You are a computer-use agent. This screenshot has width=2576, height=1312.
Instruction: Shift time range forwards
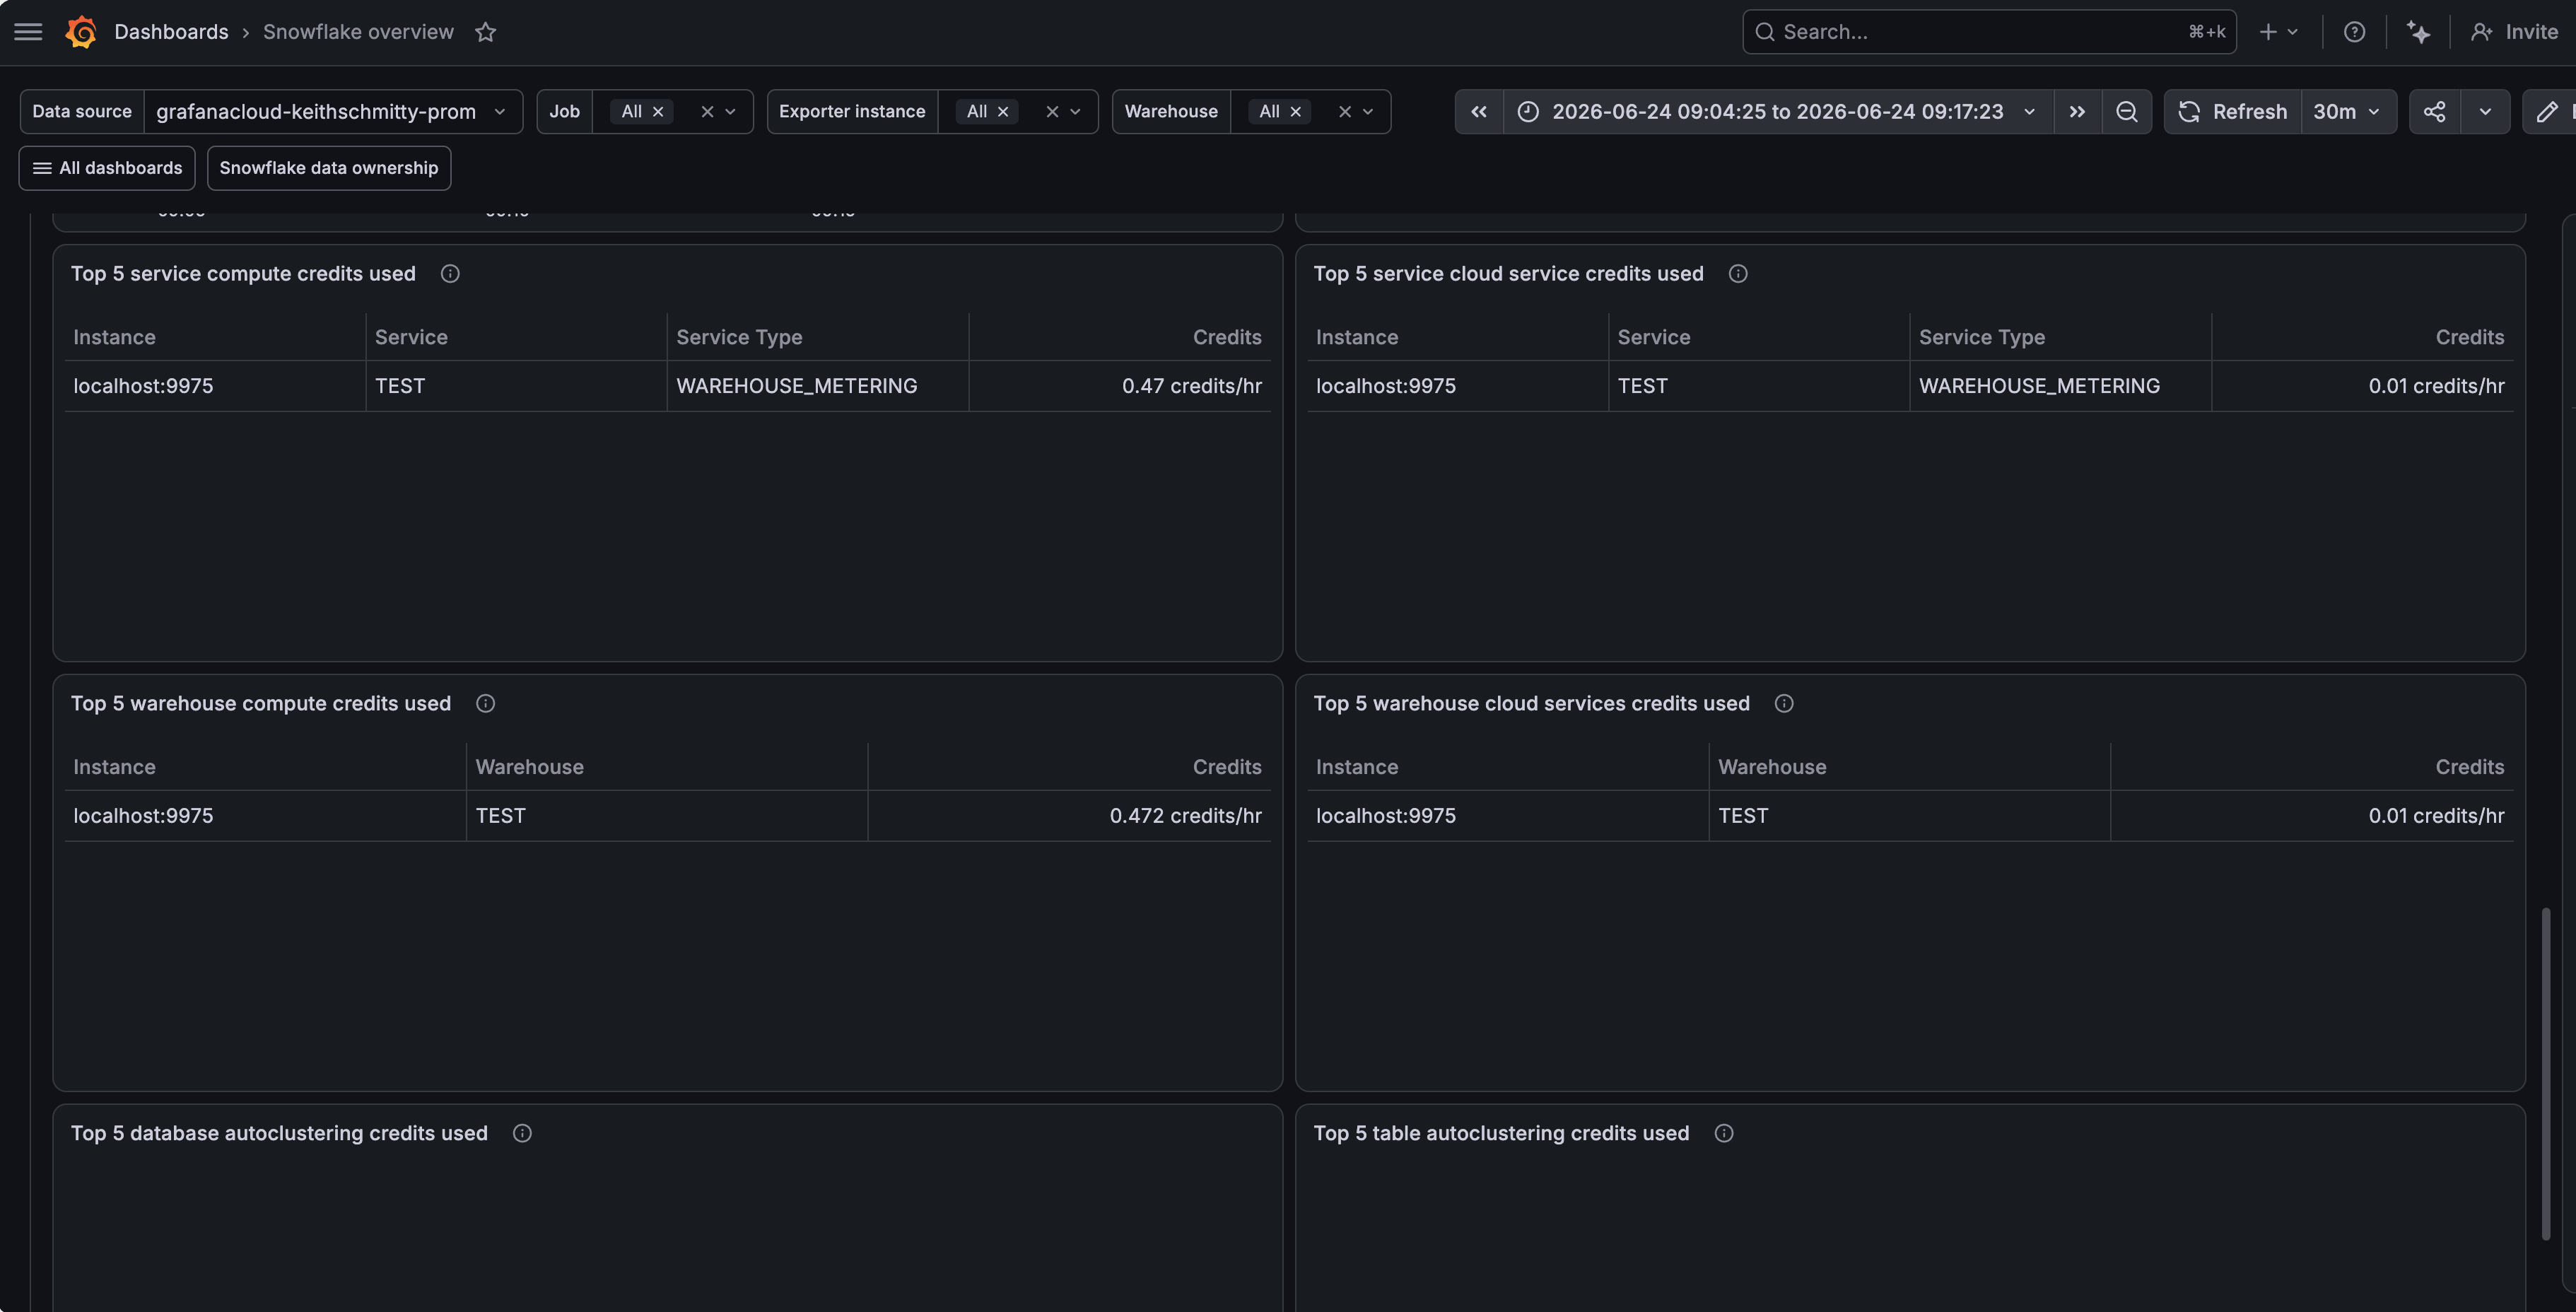[2077, 111]
